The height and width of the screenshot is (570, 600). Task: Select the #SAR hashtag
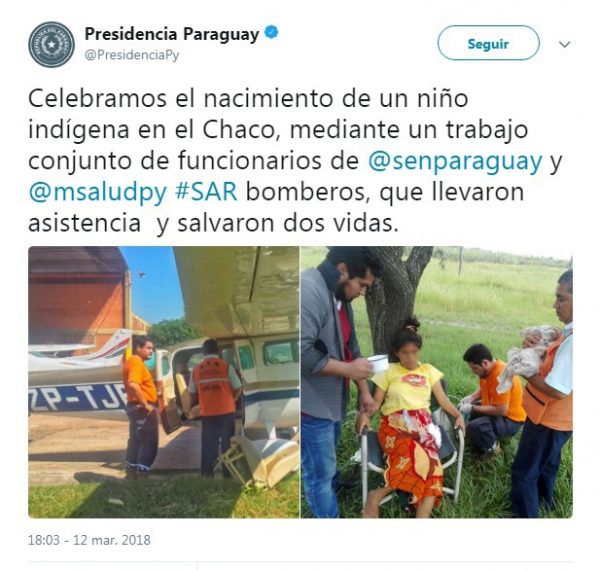pyautogui.click(x=206, y=192)
